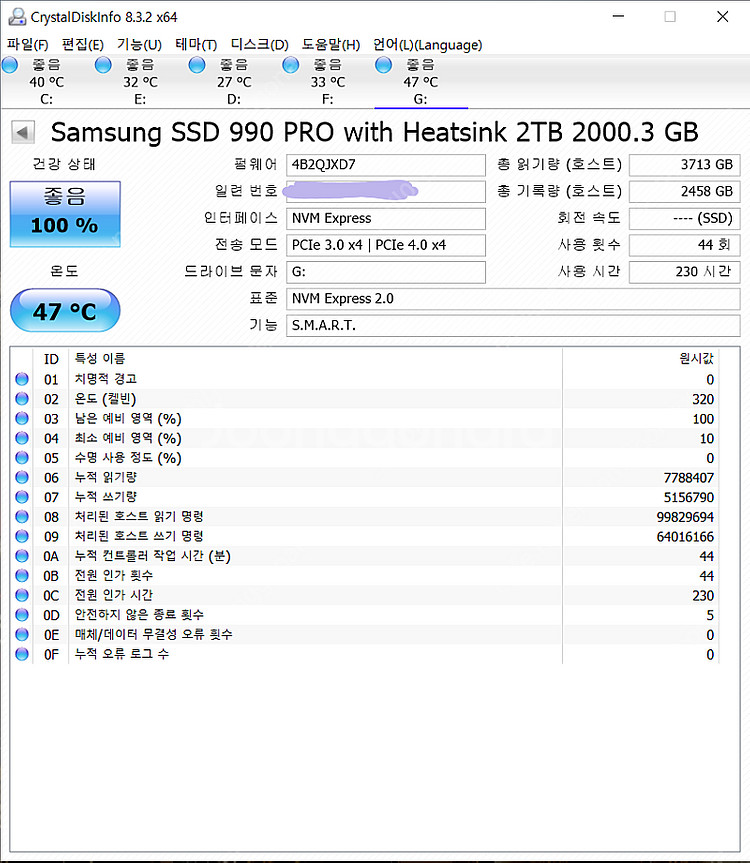Select raw value 99829694
Screen dimensions: 750x863
click(x=685, y=517)
